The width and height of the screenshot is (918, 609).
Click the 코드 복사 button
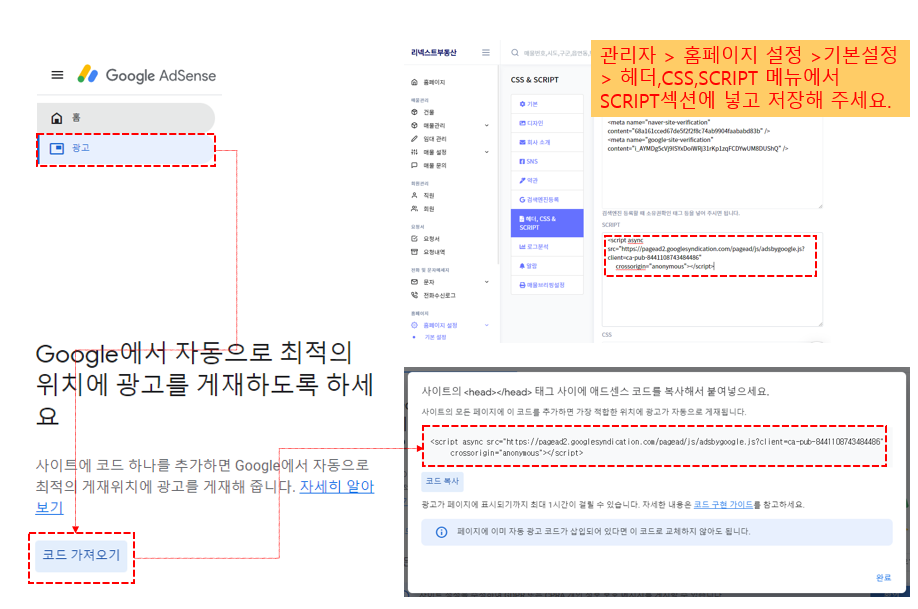(x=442, y=481)
